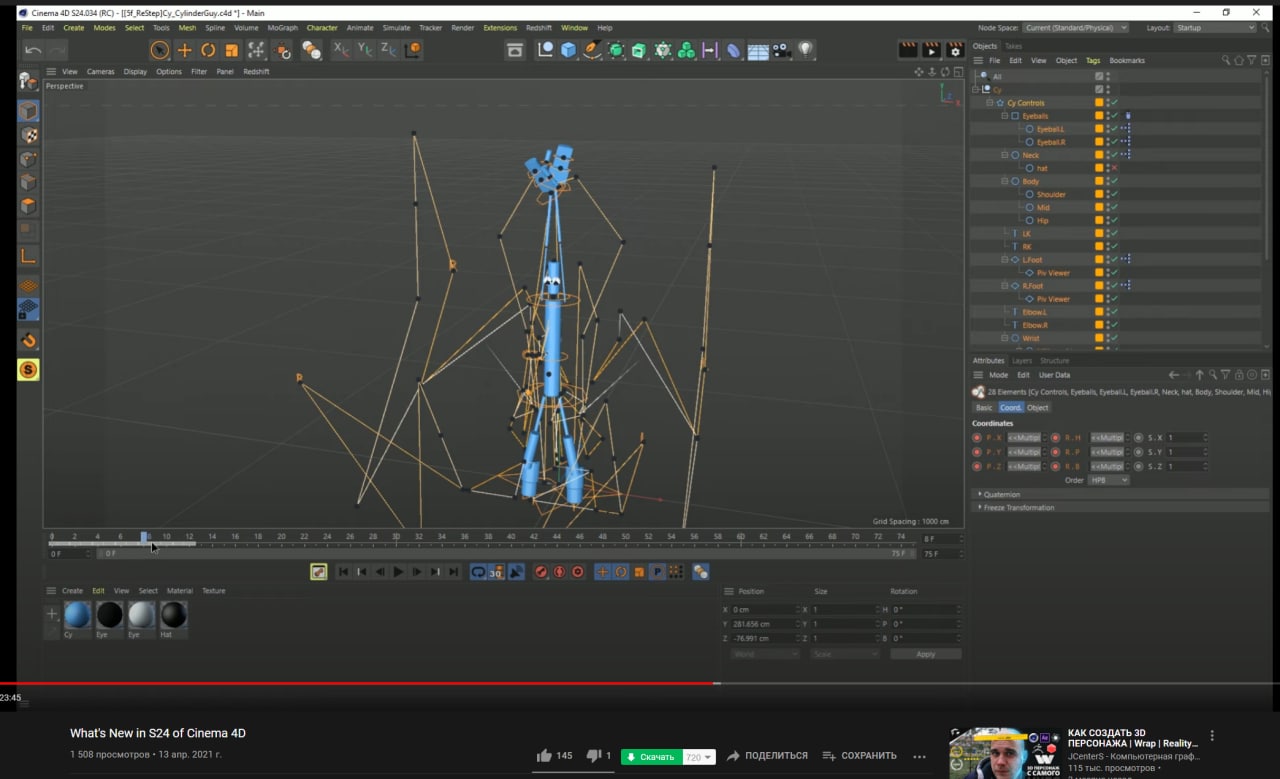1280x779 pixels.
Task: Toggle R.H animation radio dot
Action: 1056,438
